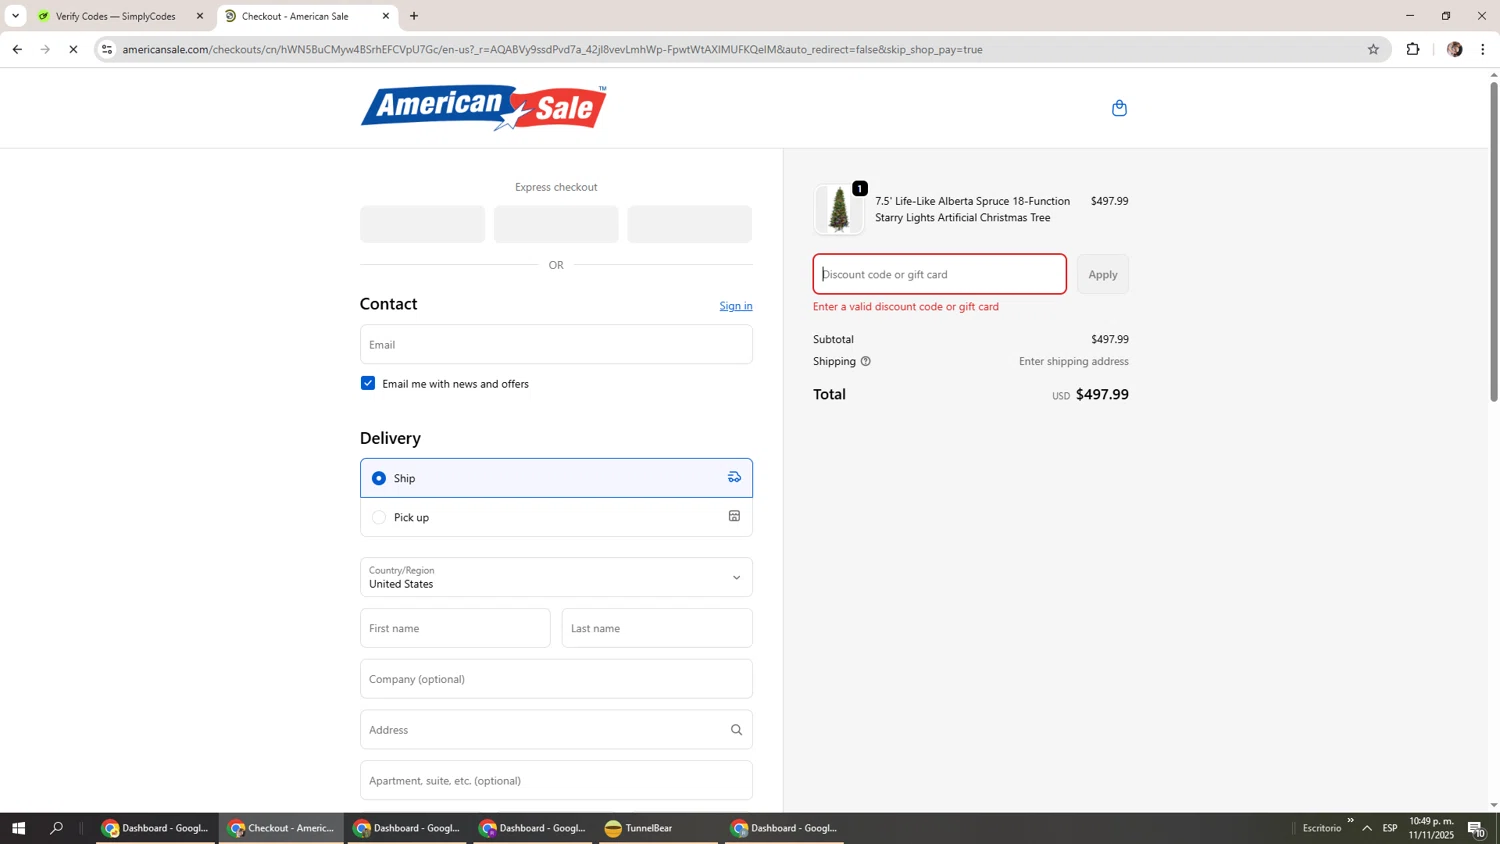Select the Pick up delivery option
Viewport: 1500px width, 844px height.
[556, 517]
